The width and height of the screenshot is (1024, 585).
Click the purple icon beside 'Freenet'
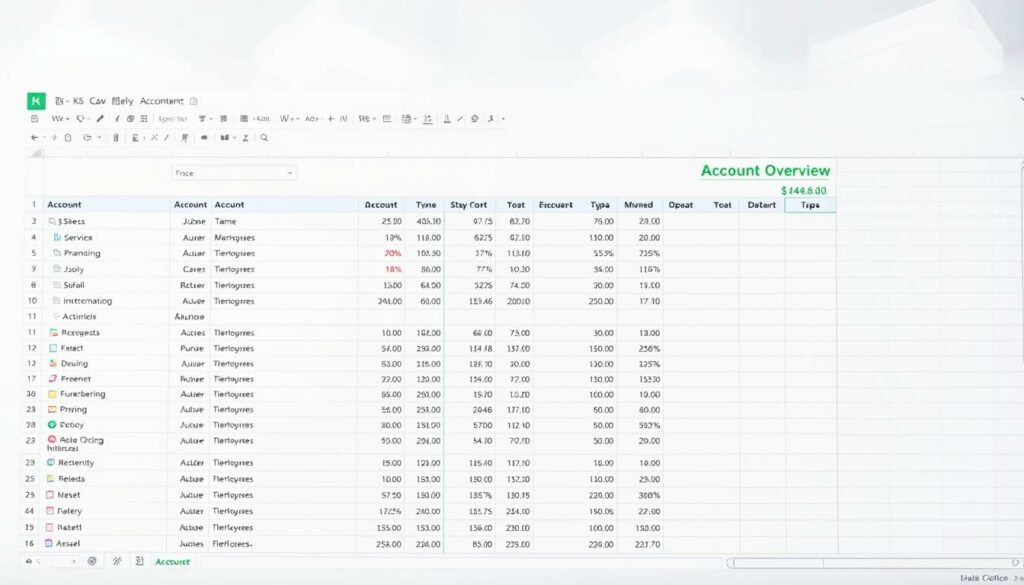[53, 379]
